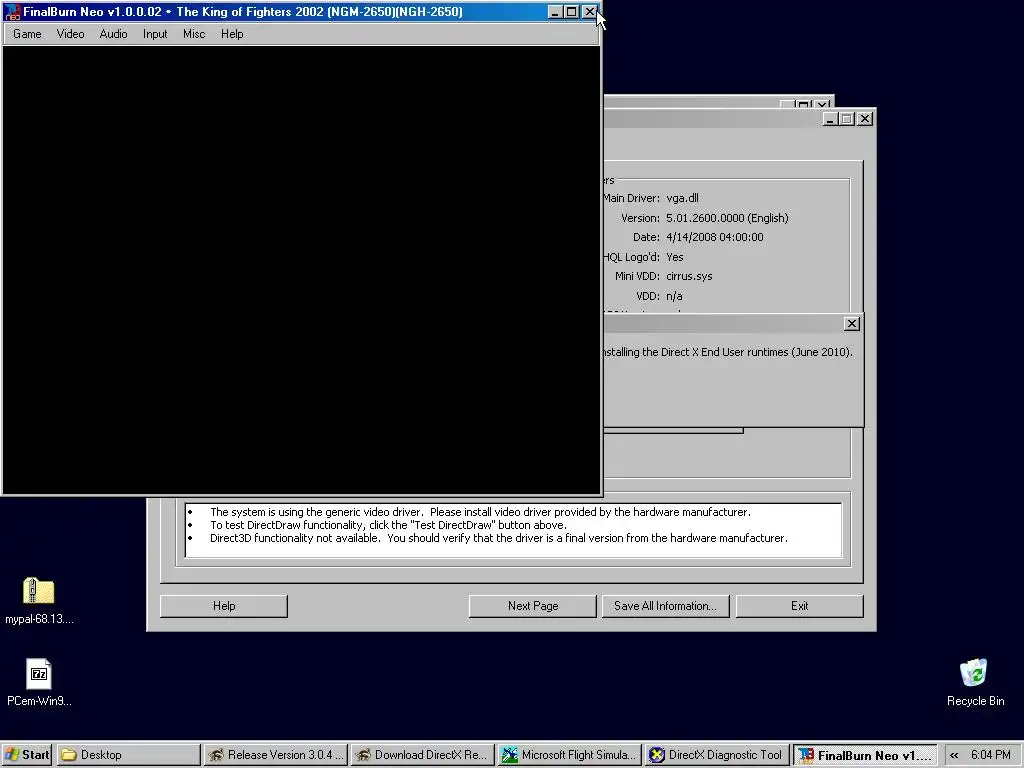
Task: Click the FinalBurn Neo taskbar button
Action: click(x=865, y=755)
